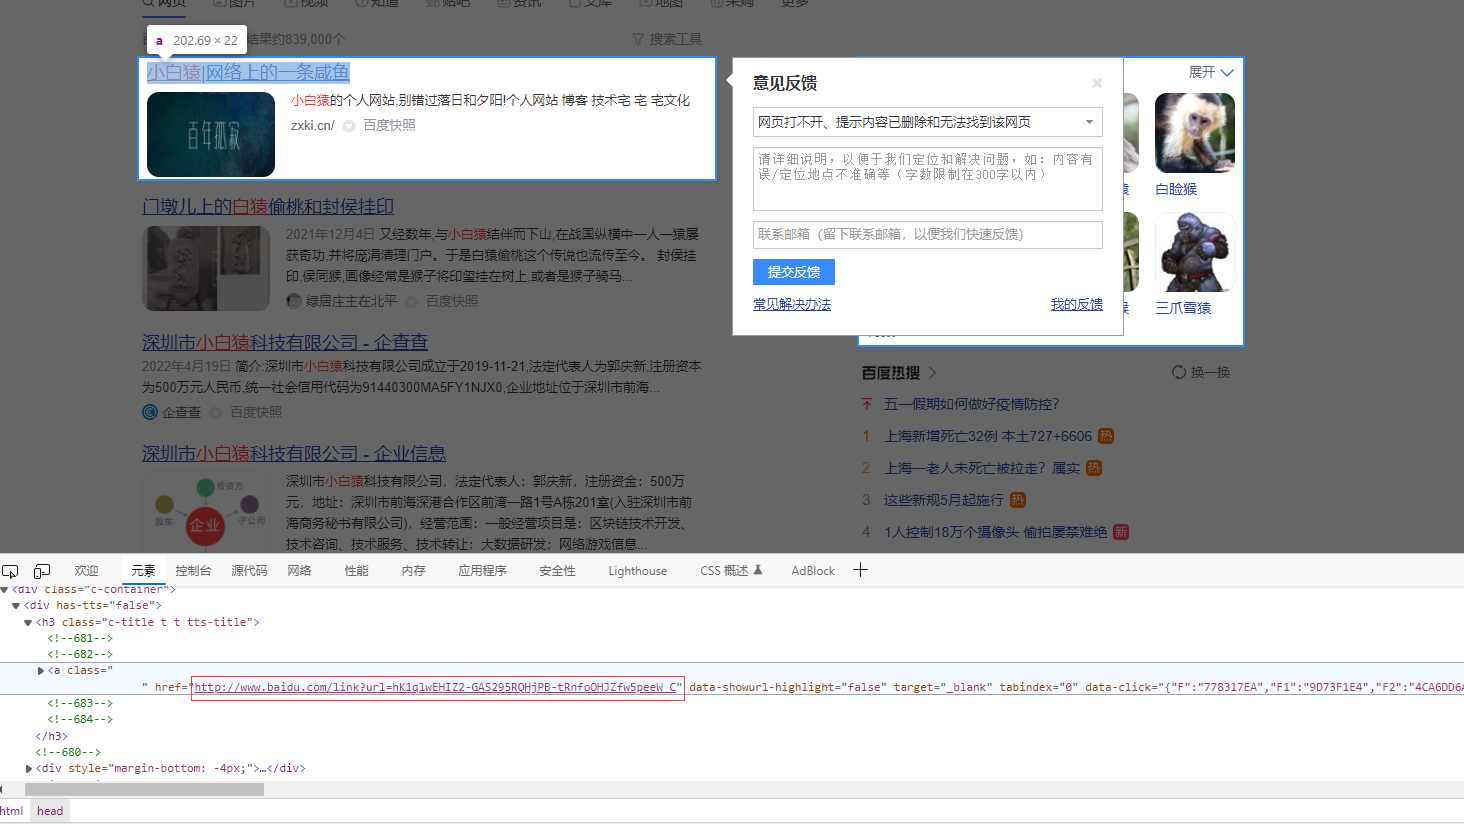1464x824 pixels.
Task: Click the 百度热搜 arrow icon
Action: click(x=932, y=373)
